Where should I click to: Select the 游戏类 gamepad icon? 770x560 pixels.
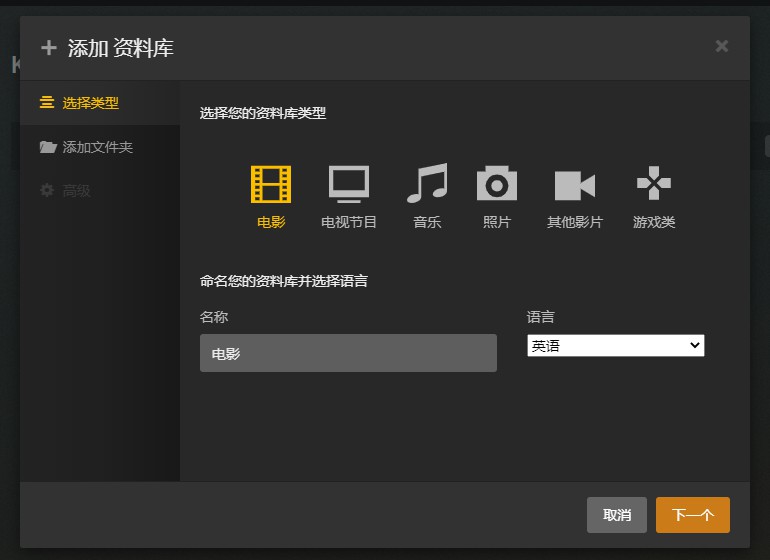(x=654, y=184)
